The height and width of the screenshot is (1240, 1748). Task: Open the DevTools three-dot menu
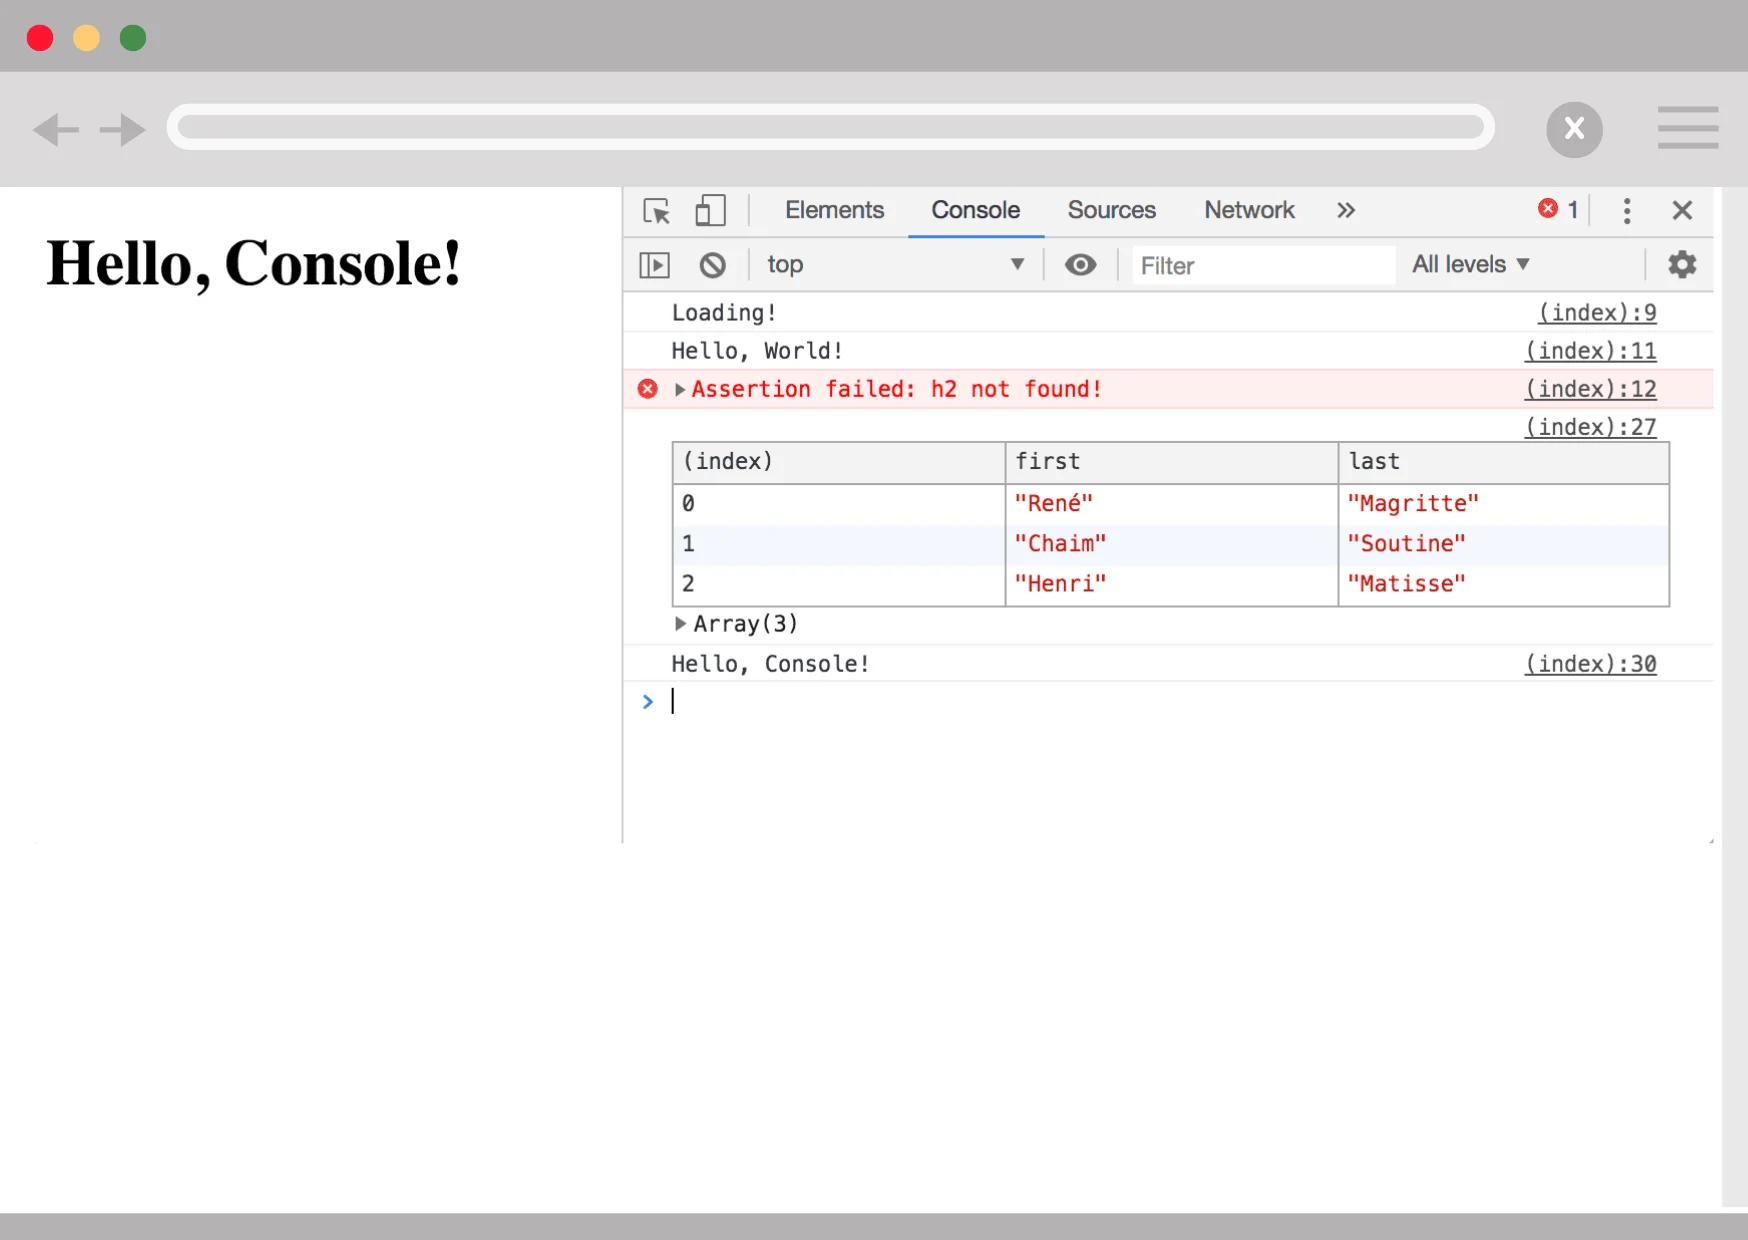coord(1627,211)
